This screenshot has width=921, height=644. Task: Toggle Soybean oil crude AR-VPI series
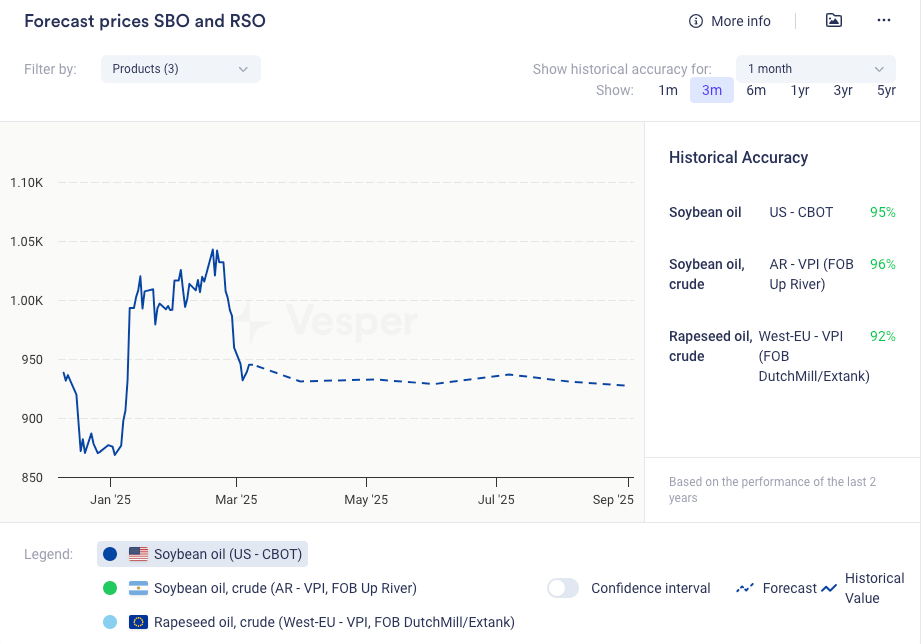pos(285,588)
